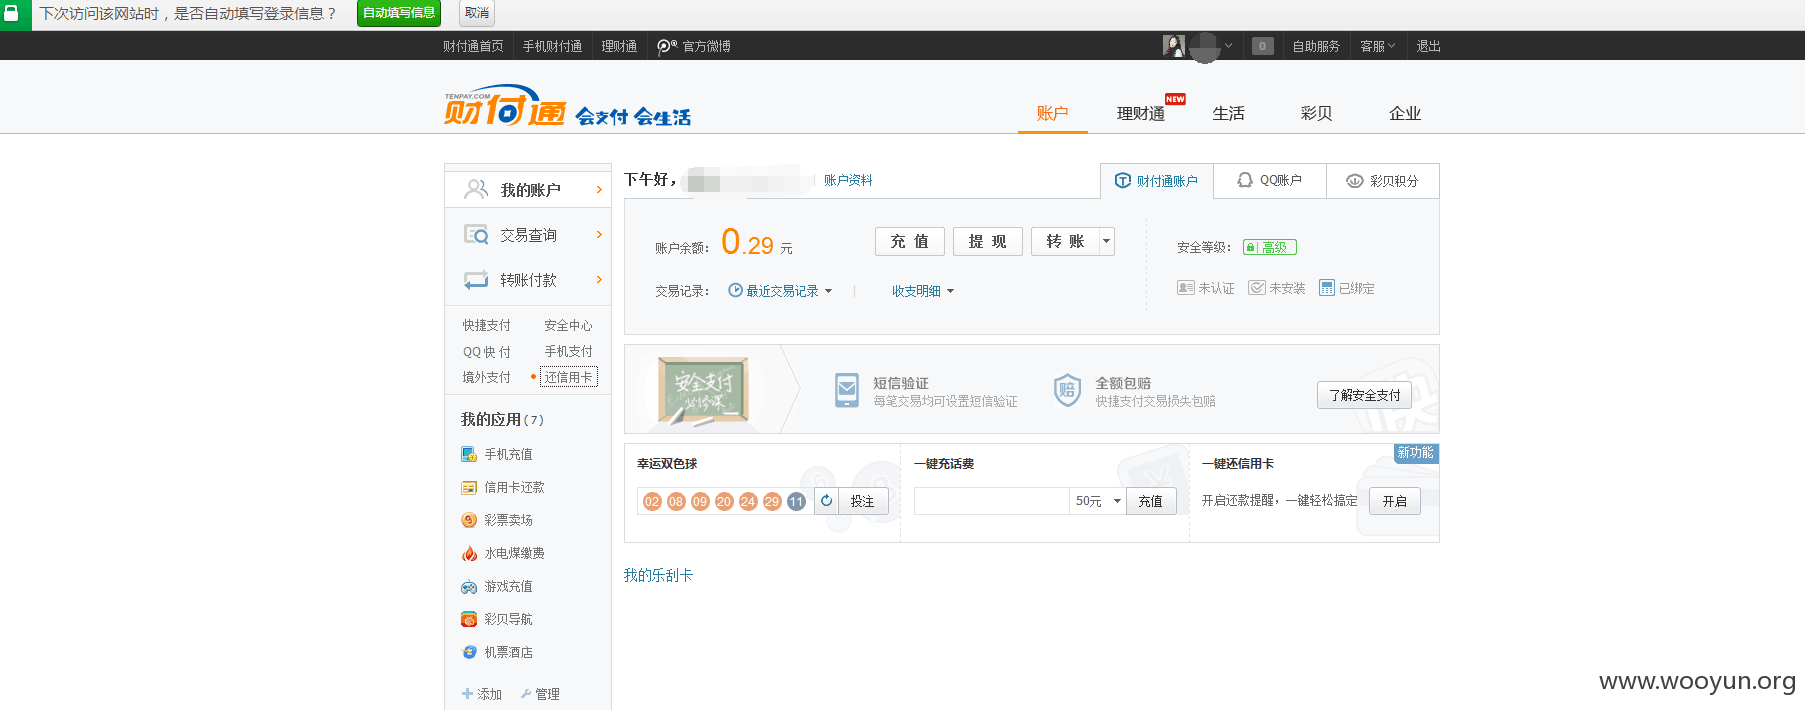Click 我的账户 person icon in sidebar
This screenshot has height=710, width=1805.
click(477, 189)
